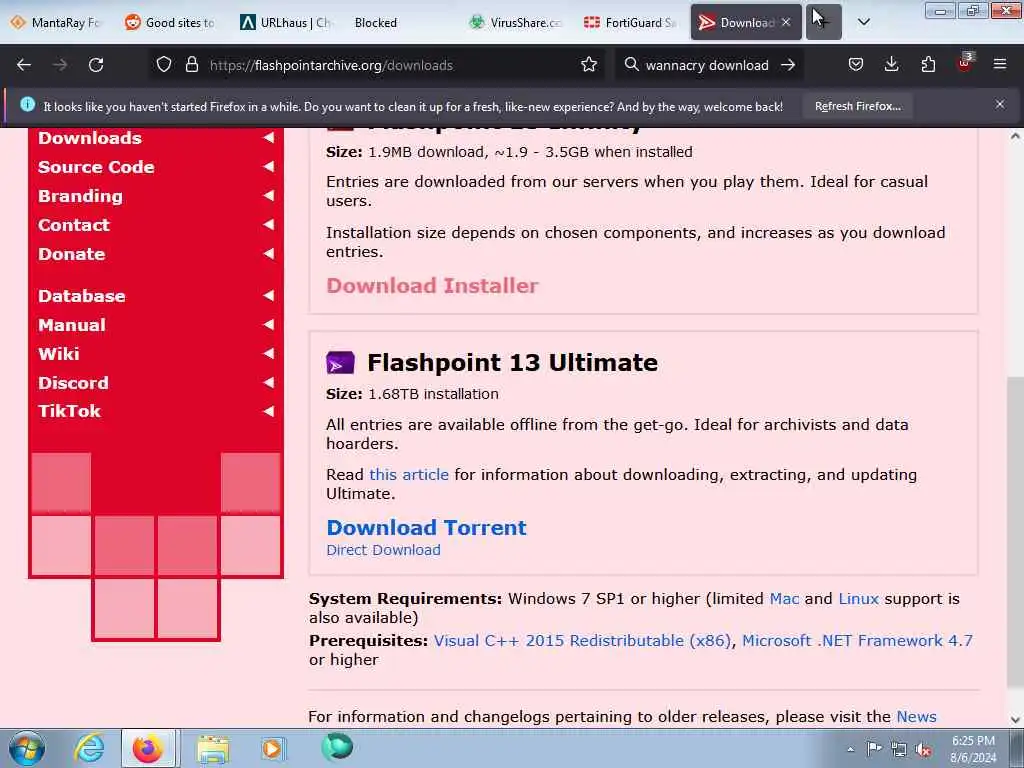This screenshot has width=1024, height=768.
Task: Click the Refresh Firefox button
Action: 857,106
